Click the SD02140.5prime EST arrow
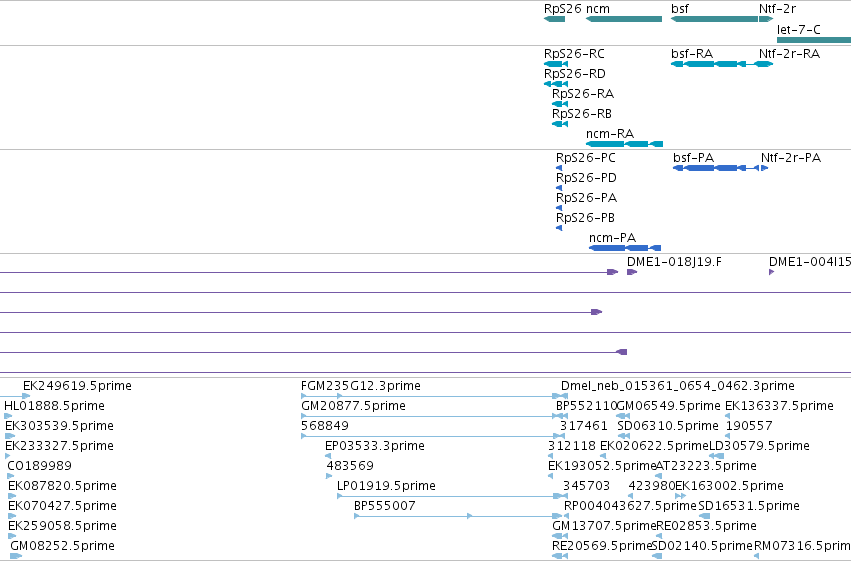851x561 pixels. pos(657,556)
